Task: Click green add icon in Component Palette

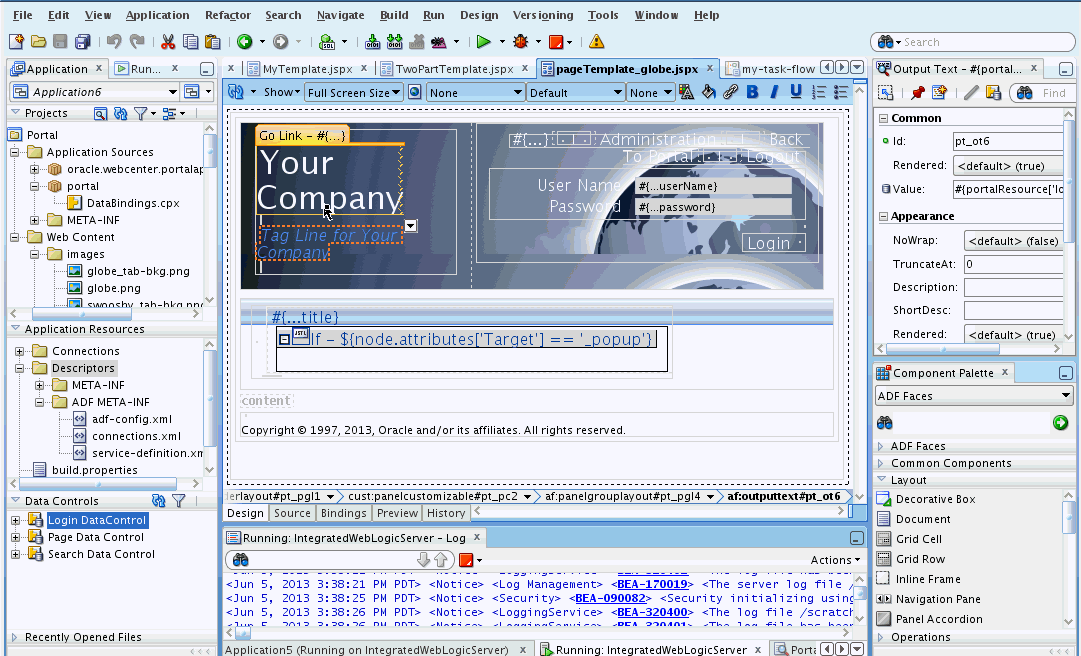Action: (1060, 422)
